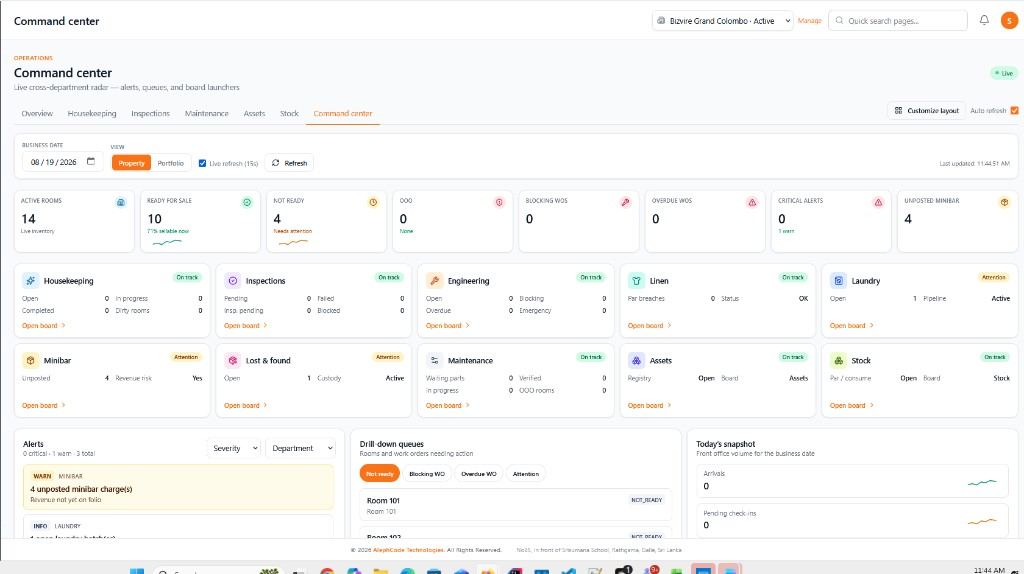
Task: Open the Maintenance board link
Action: [x=447, y=405]
